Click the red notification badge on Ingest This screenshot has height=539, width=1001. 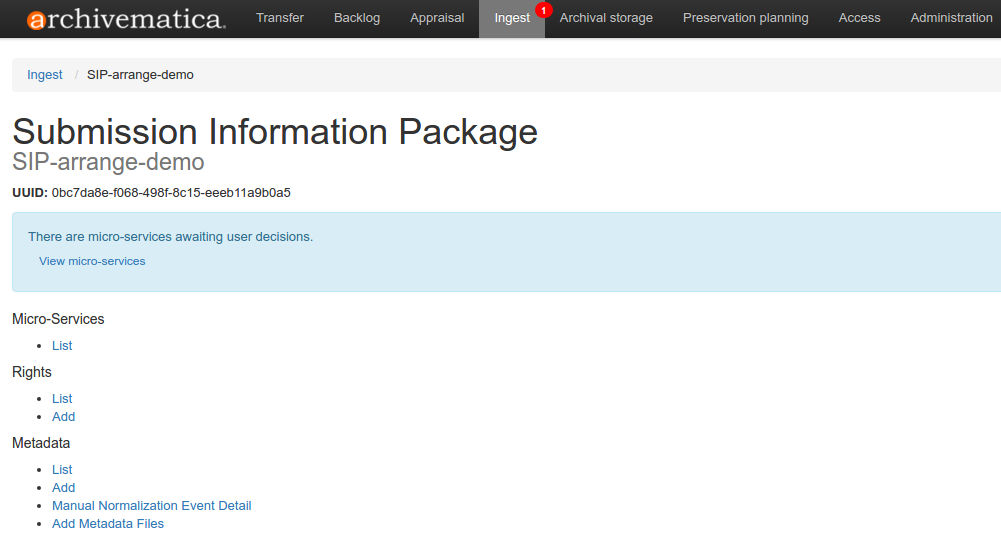(x=543, y=10)
